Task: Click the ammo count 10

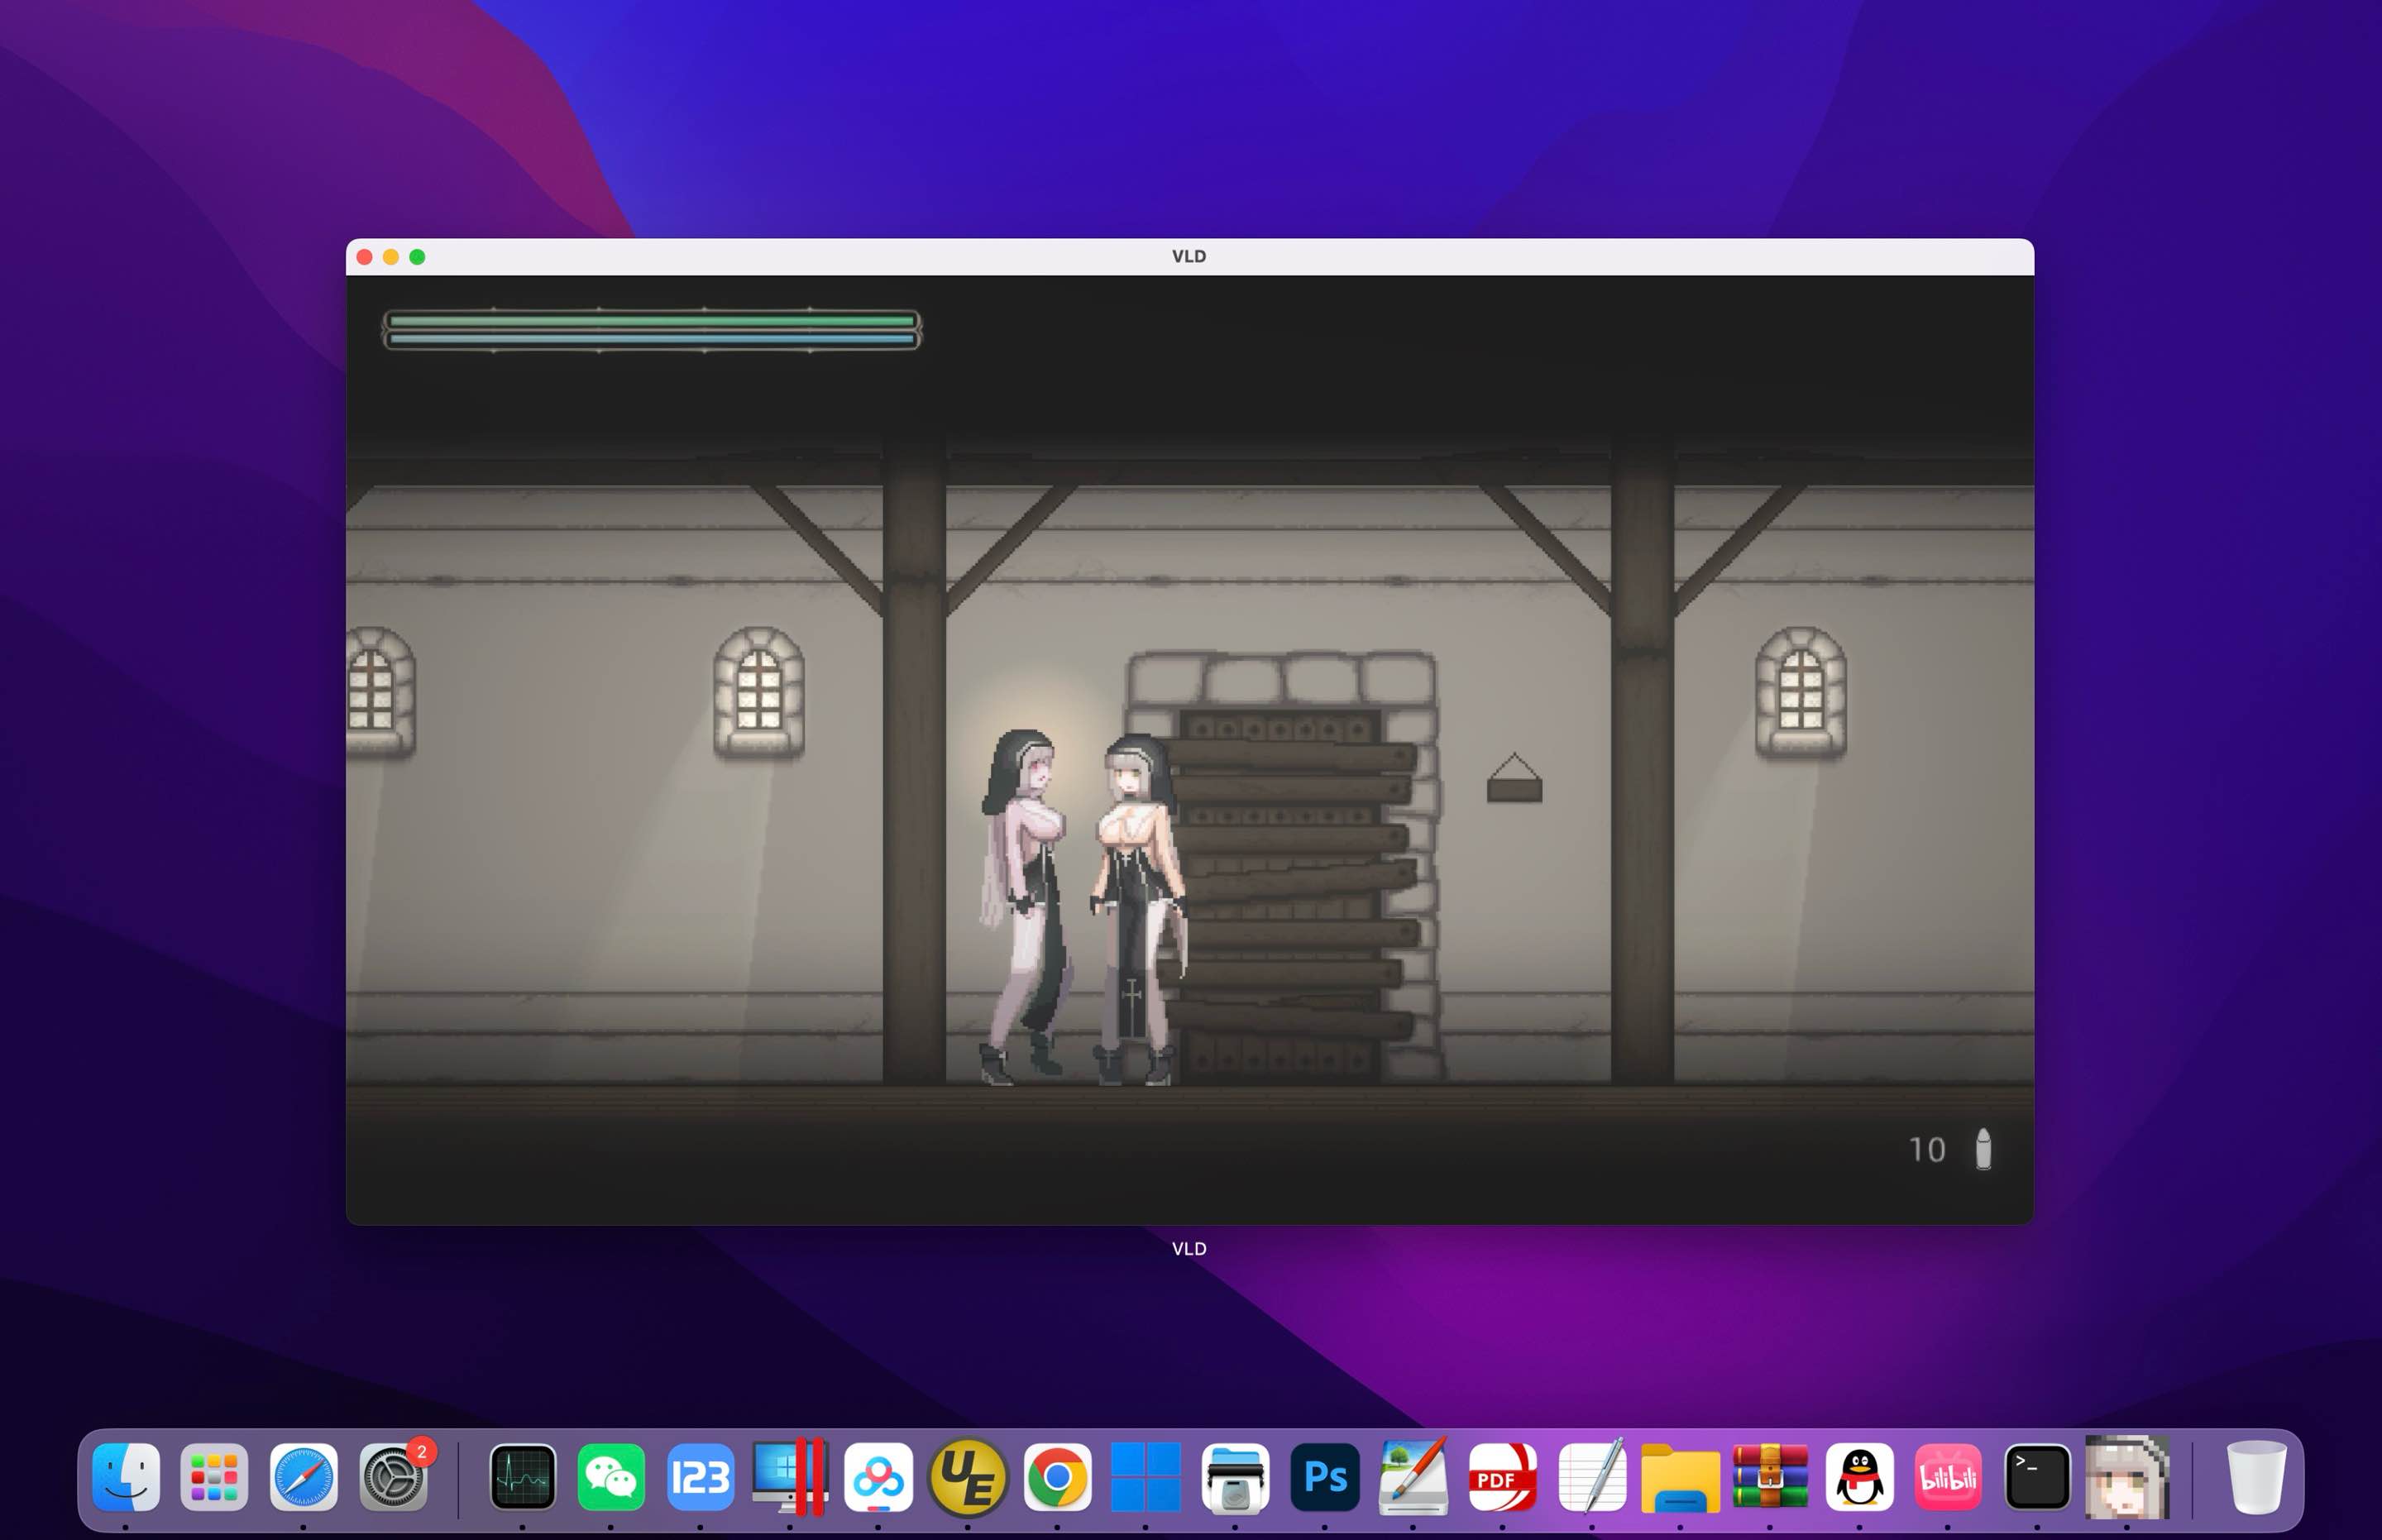Action: pos(1927,1150)
